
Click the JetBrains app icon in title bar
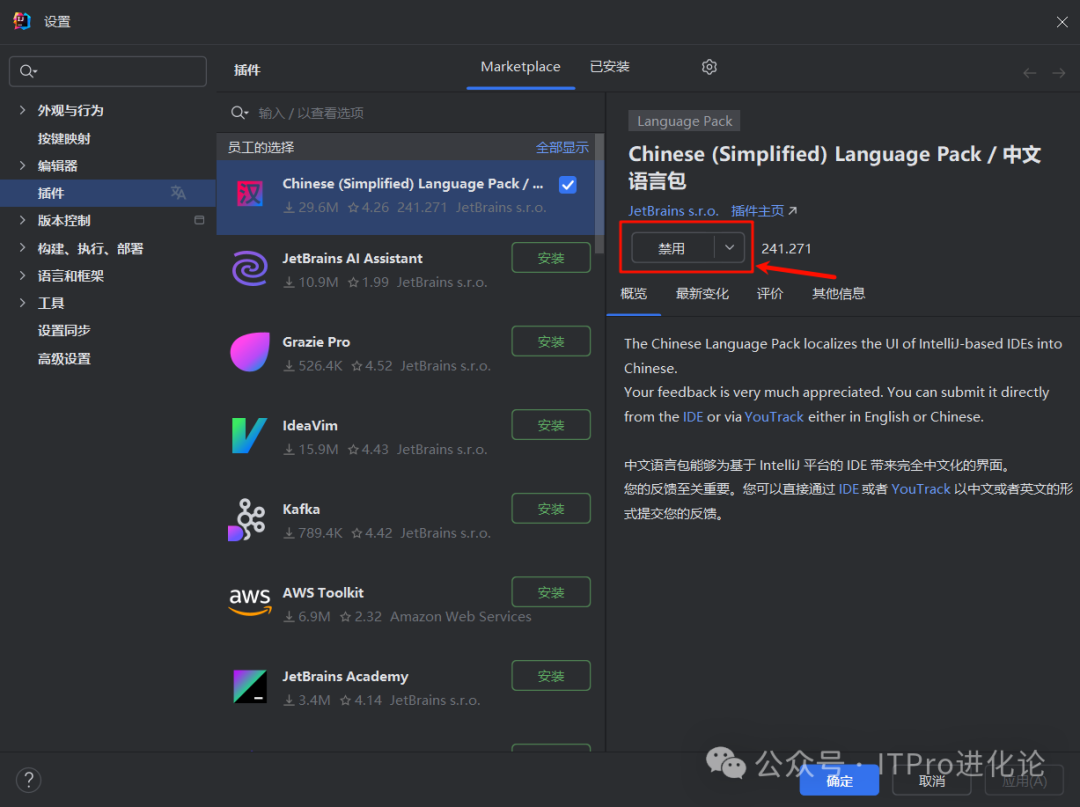pos(21,21)
